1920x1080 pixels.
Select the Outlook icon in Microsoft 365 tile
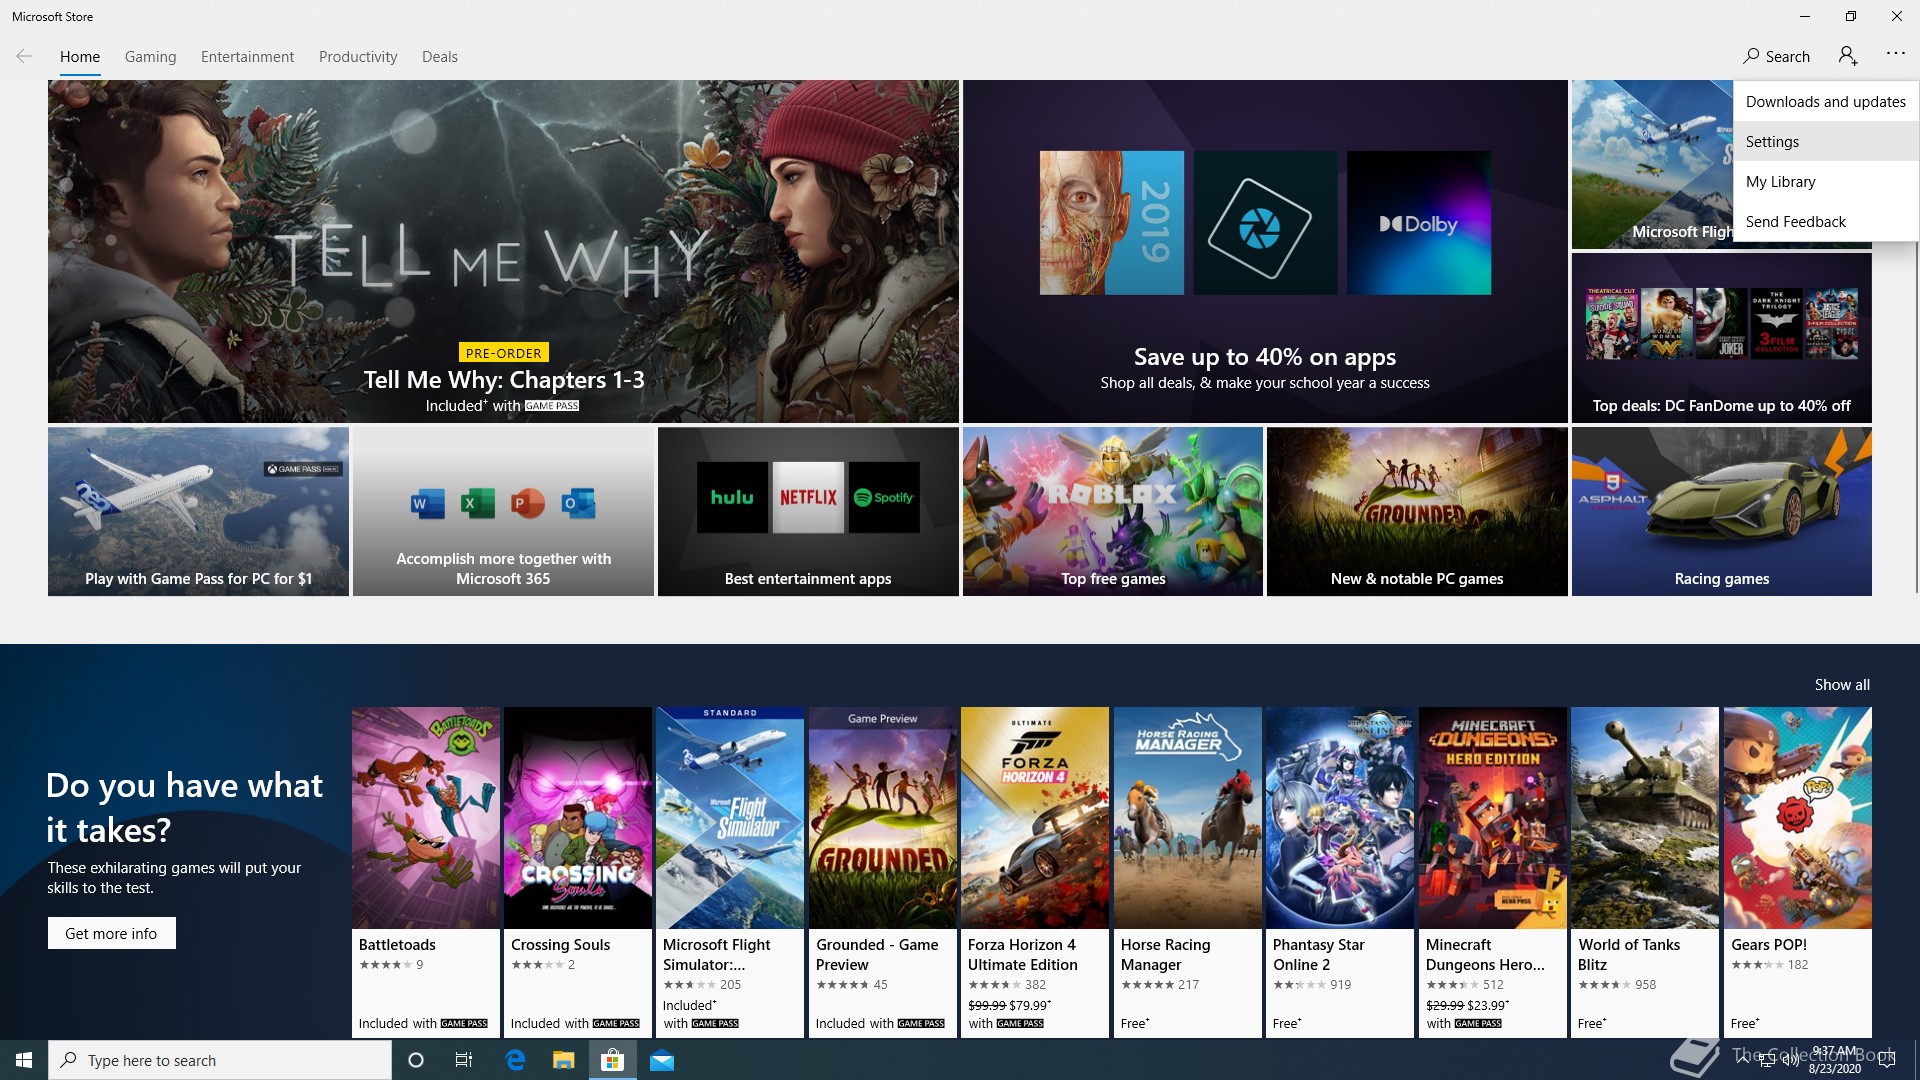click(x=578, y=503)
